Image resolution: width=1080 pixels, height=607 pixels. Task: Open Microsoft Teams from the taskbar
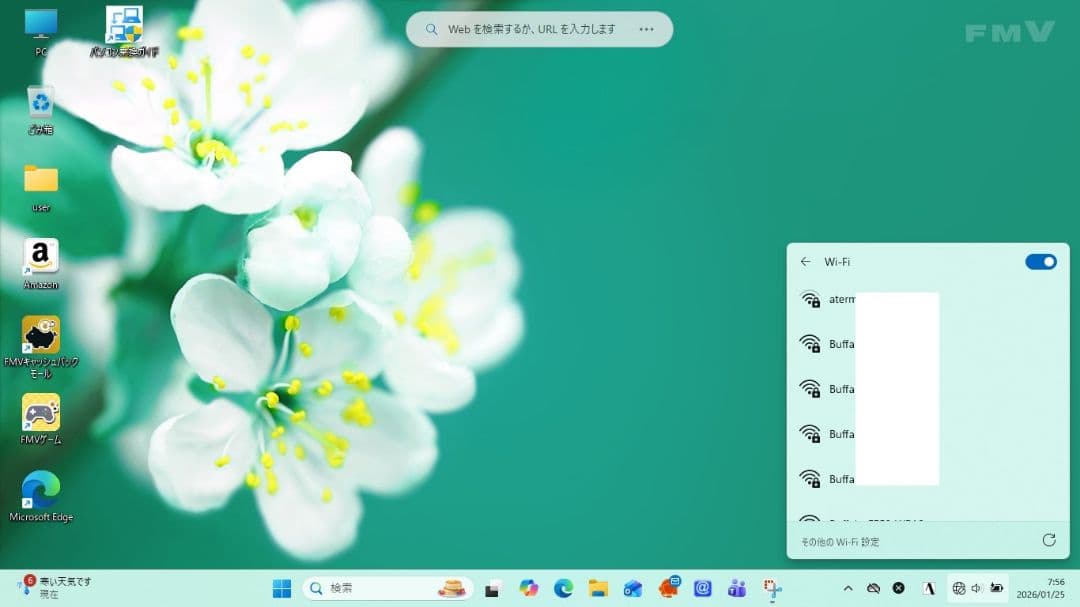(738, 588)
